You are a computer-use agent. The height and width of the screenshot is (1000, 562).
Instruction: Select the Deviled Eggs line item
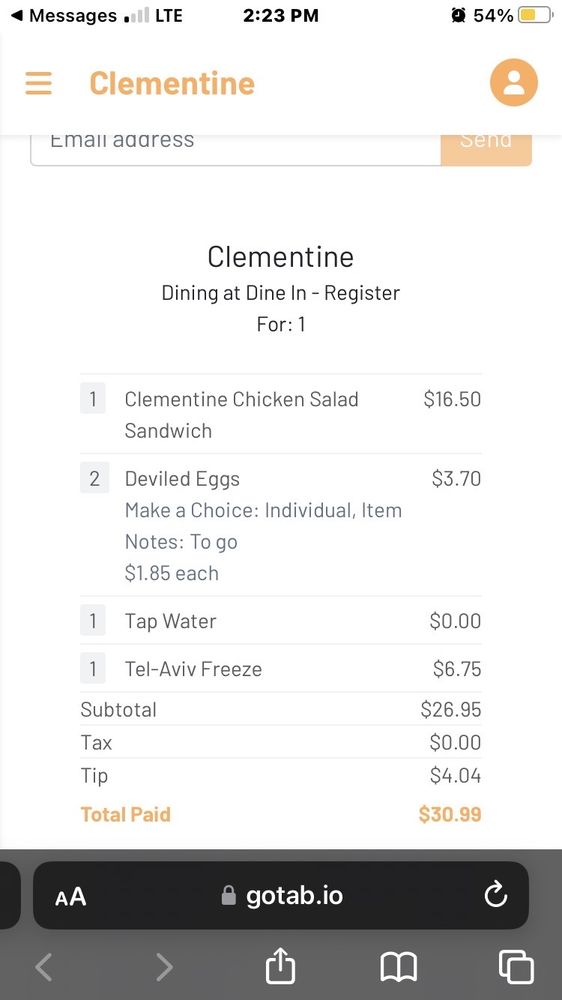click(x=281, y=525)
